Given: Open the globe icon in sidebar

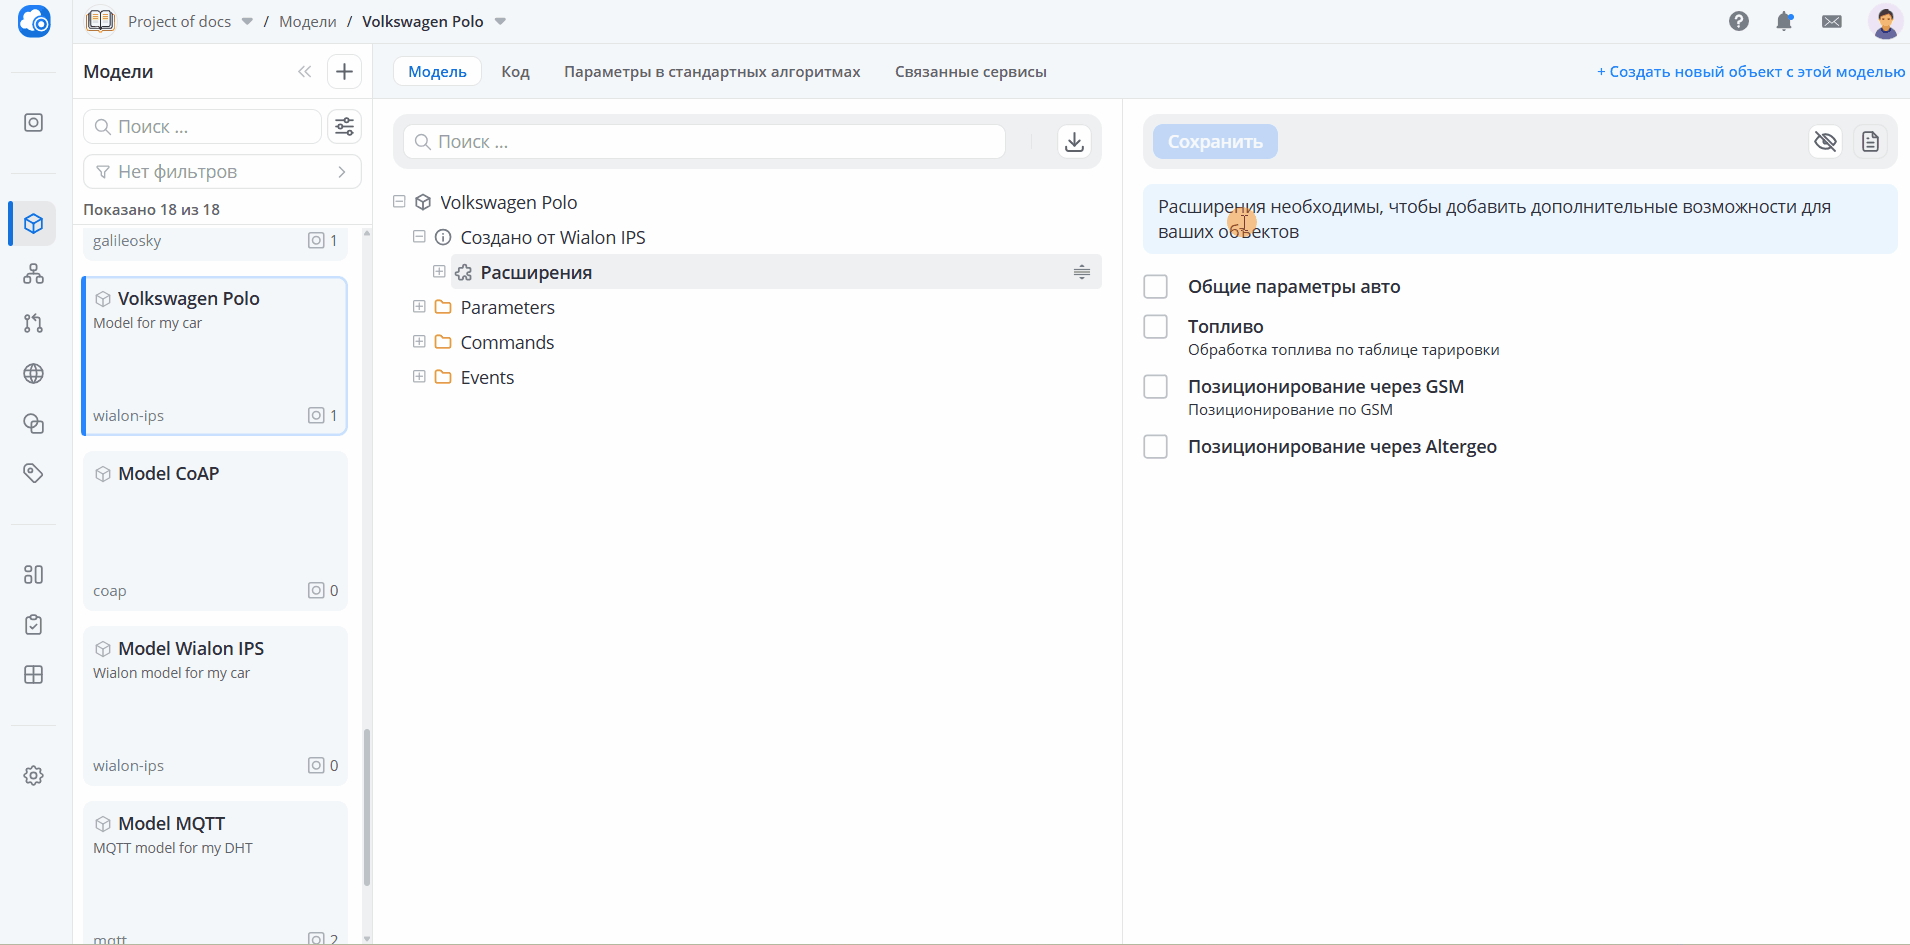Looking at the screenshot, I should (34, 373).
